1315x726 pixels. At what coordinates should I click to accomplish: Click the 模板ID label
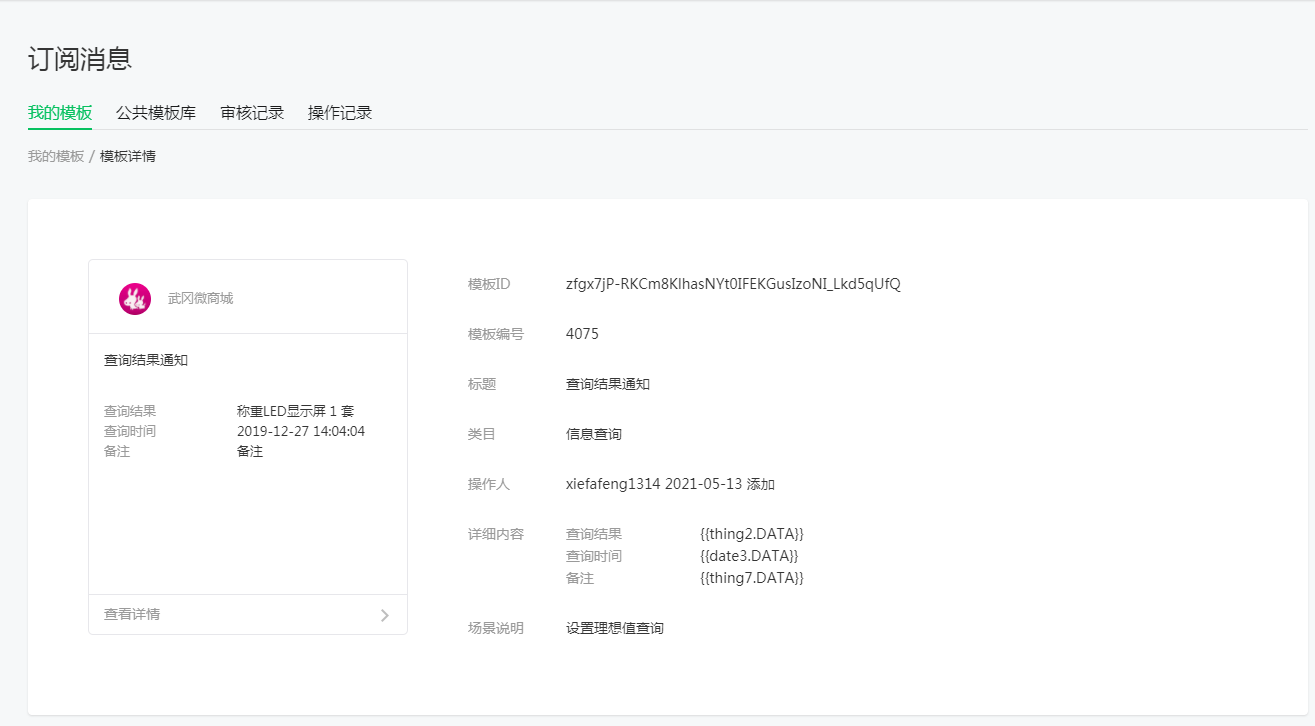489,284
